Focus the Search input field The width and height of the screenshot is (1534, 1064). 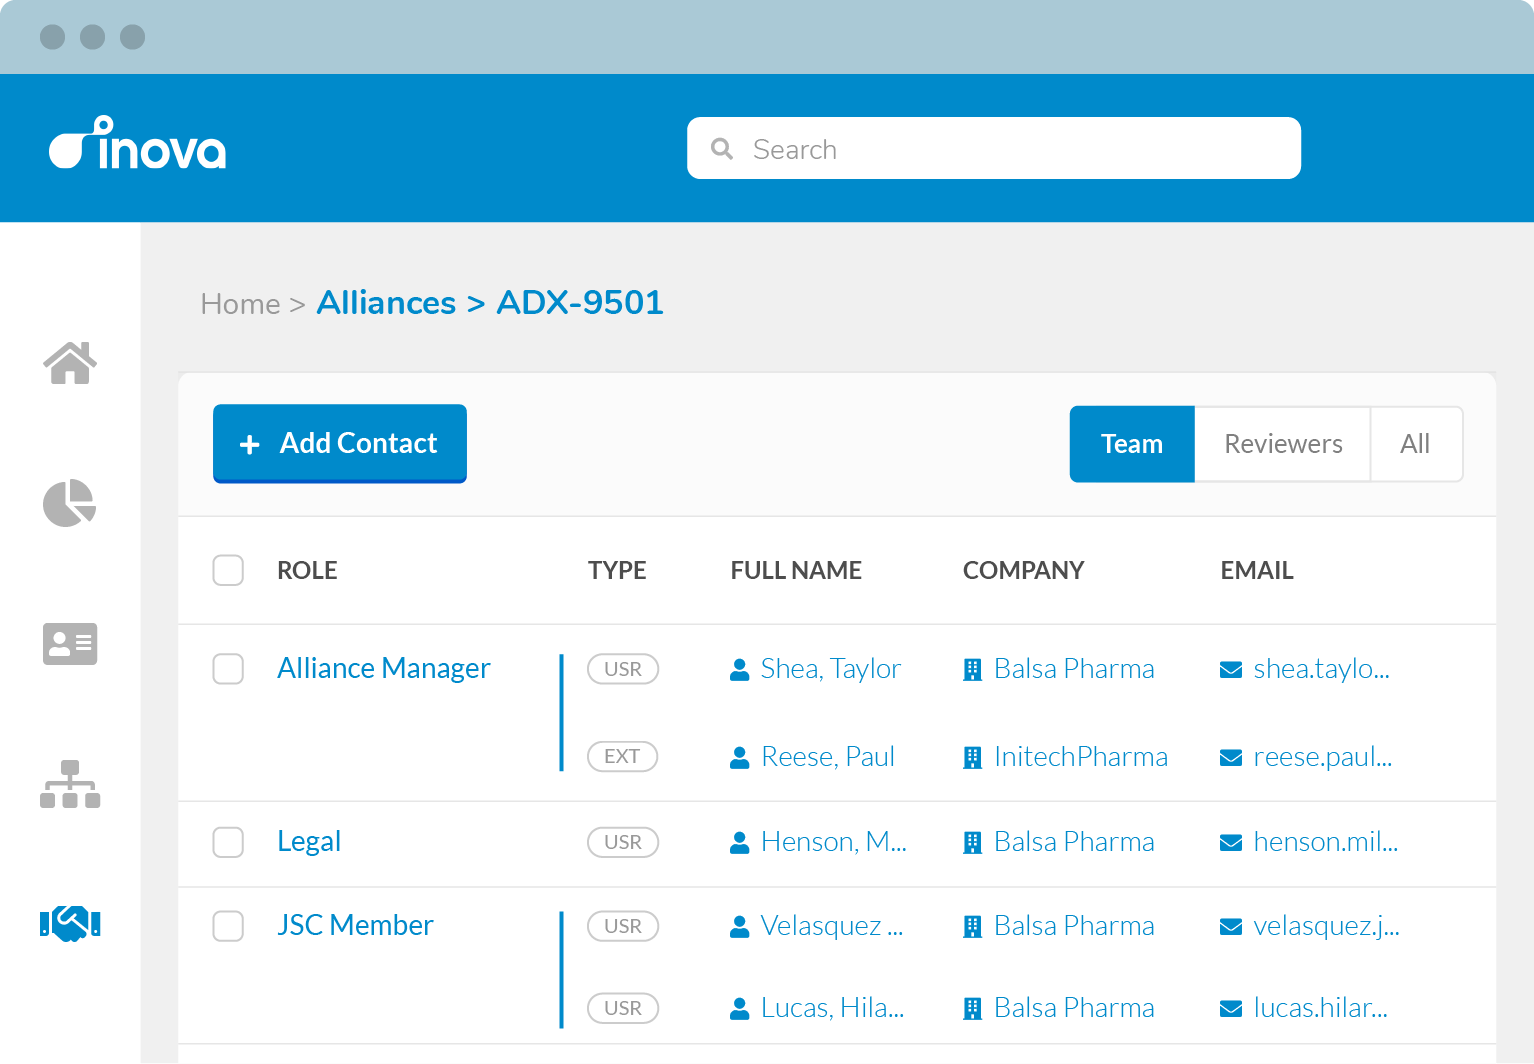[x=994, y=148]
